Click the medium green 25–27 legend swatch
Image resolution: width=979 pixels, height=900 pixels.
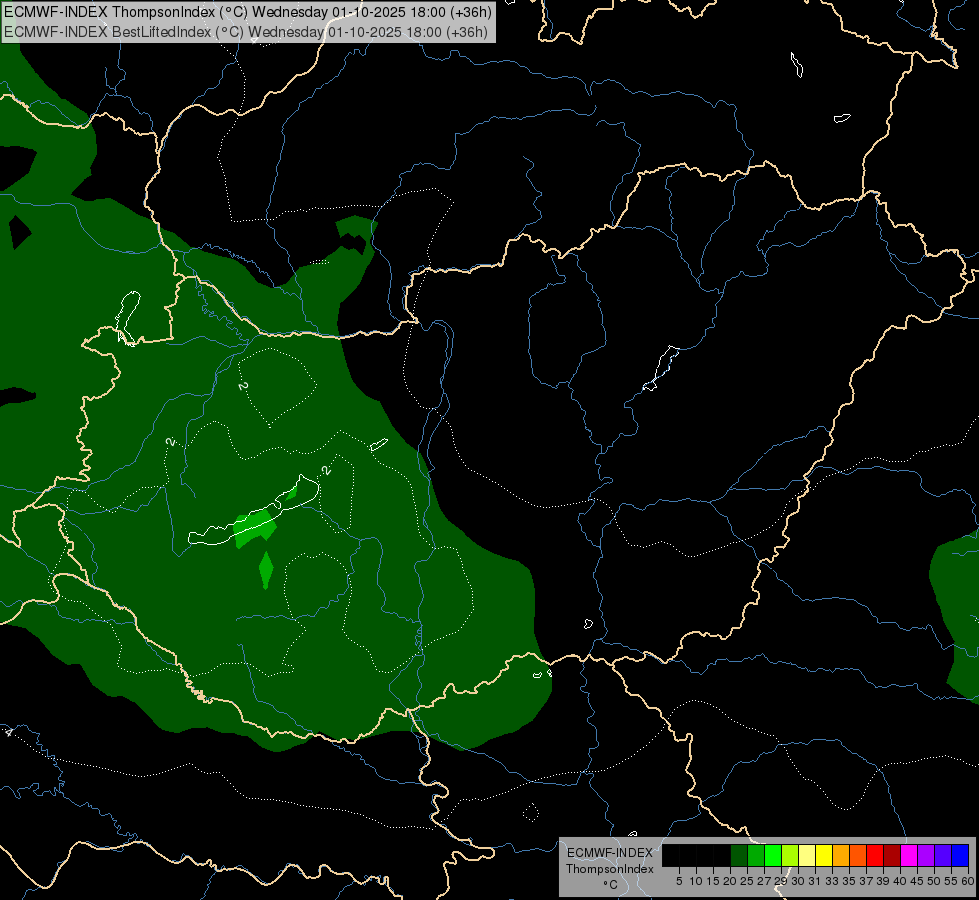756,855
